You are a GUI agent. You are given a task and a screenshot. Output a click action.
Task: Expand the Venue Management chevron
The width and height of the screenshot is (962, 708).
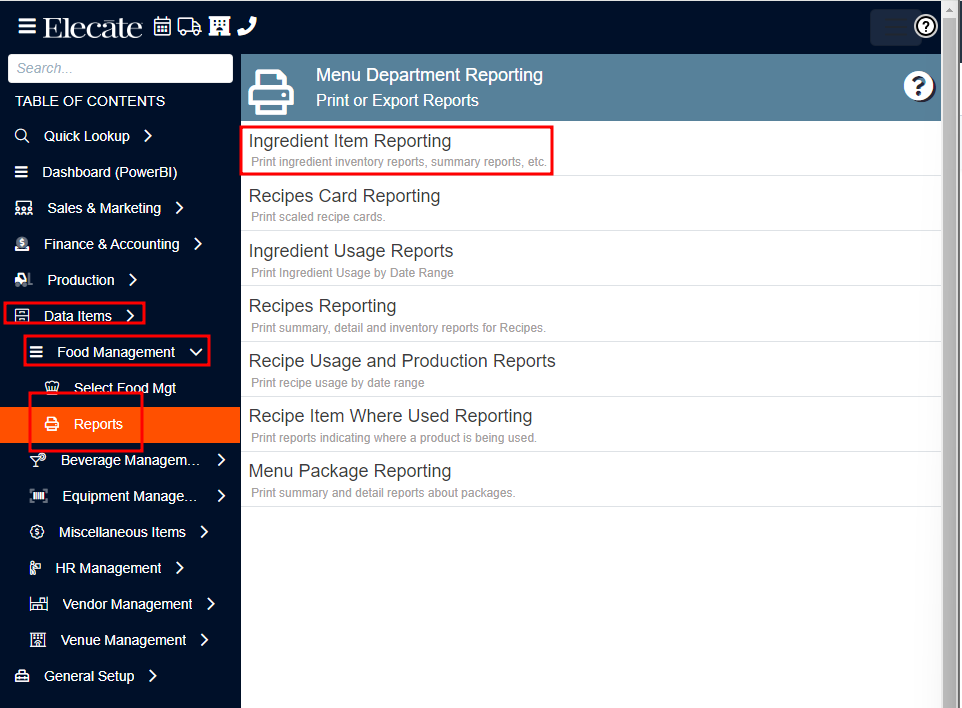click(x=204, y=640)
